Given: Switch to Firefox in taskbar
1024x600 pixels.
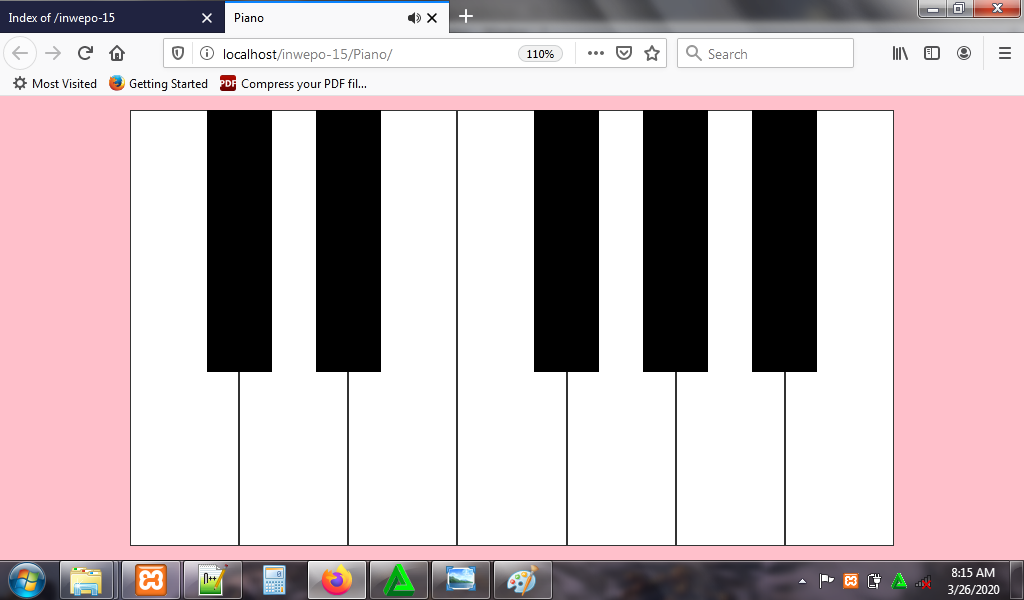Looking at the screenshot, I should point(336,580).
